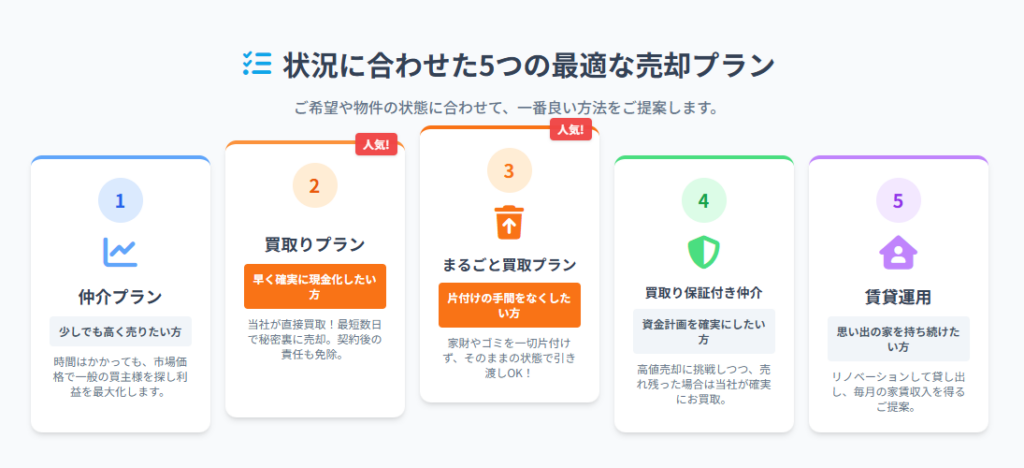The height and width of the screenshot is (468, 1024).
Task: Click the purple number 5 circle
Action: pyautogui.click(x=898, y=200)
